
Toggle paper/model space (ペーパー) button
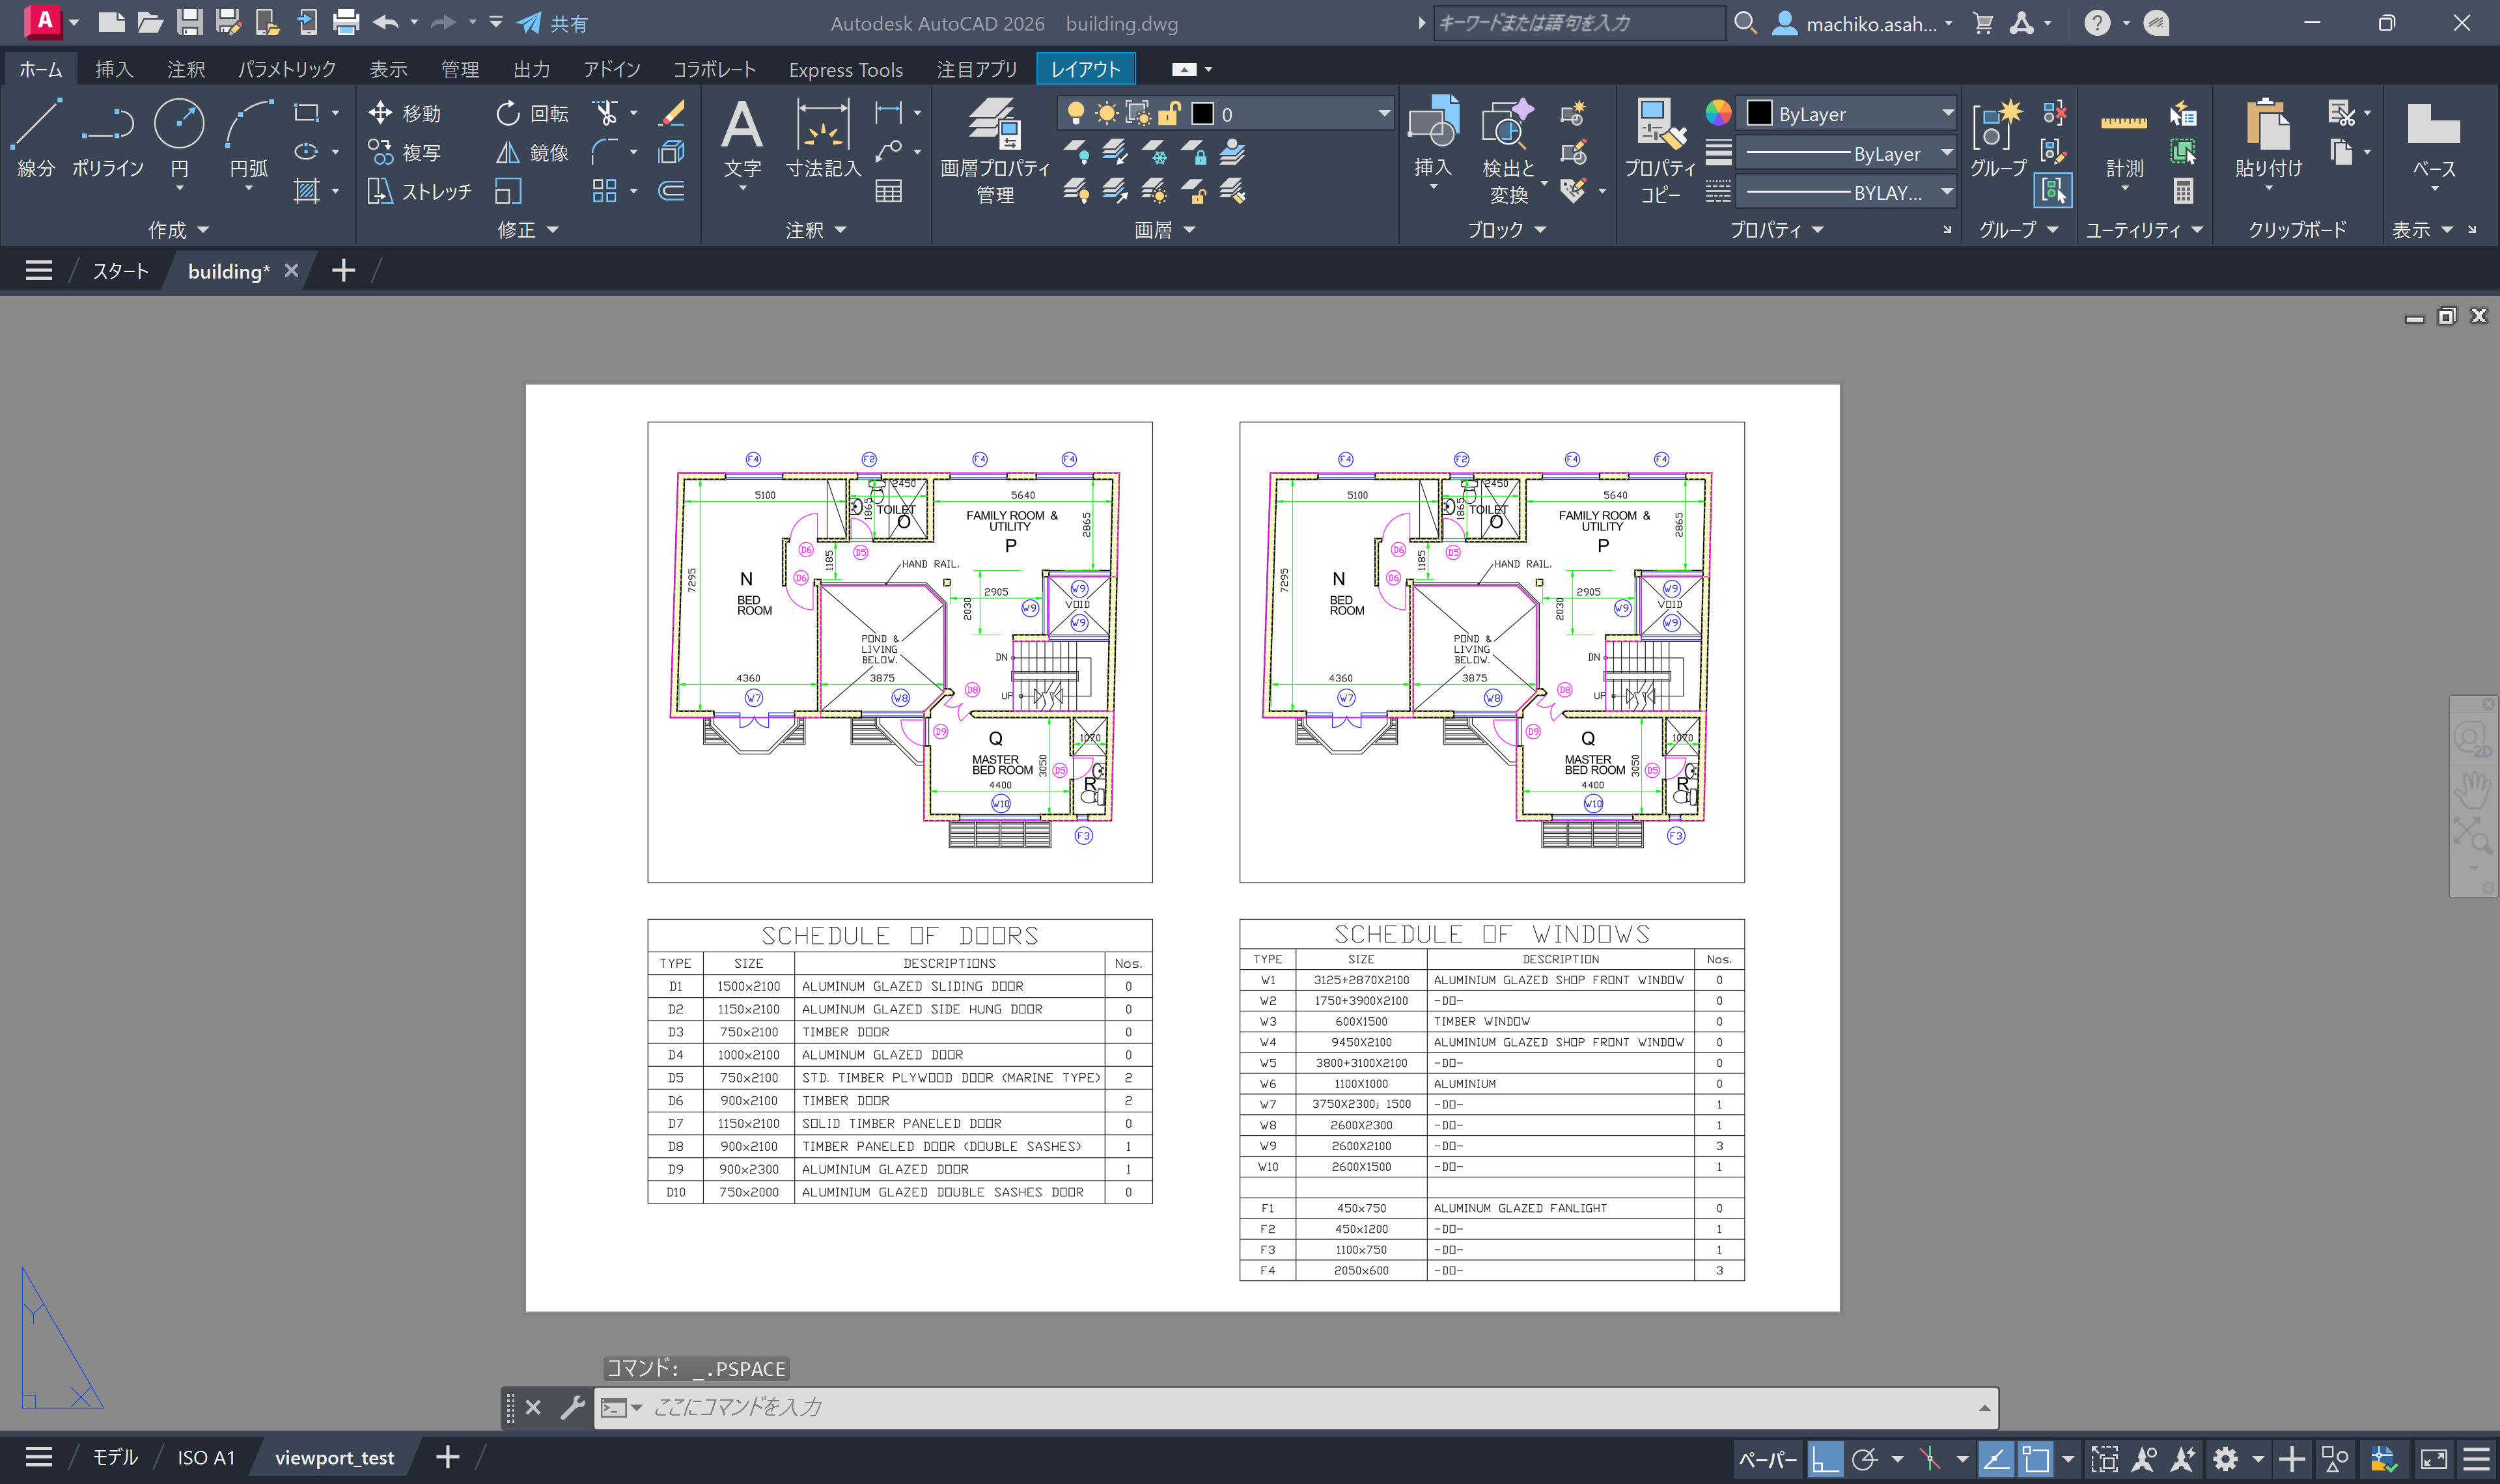coord(1767,1459)
